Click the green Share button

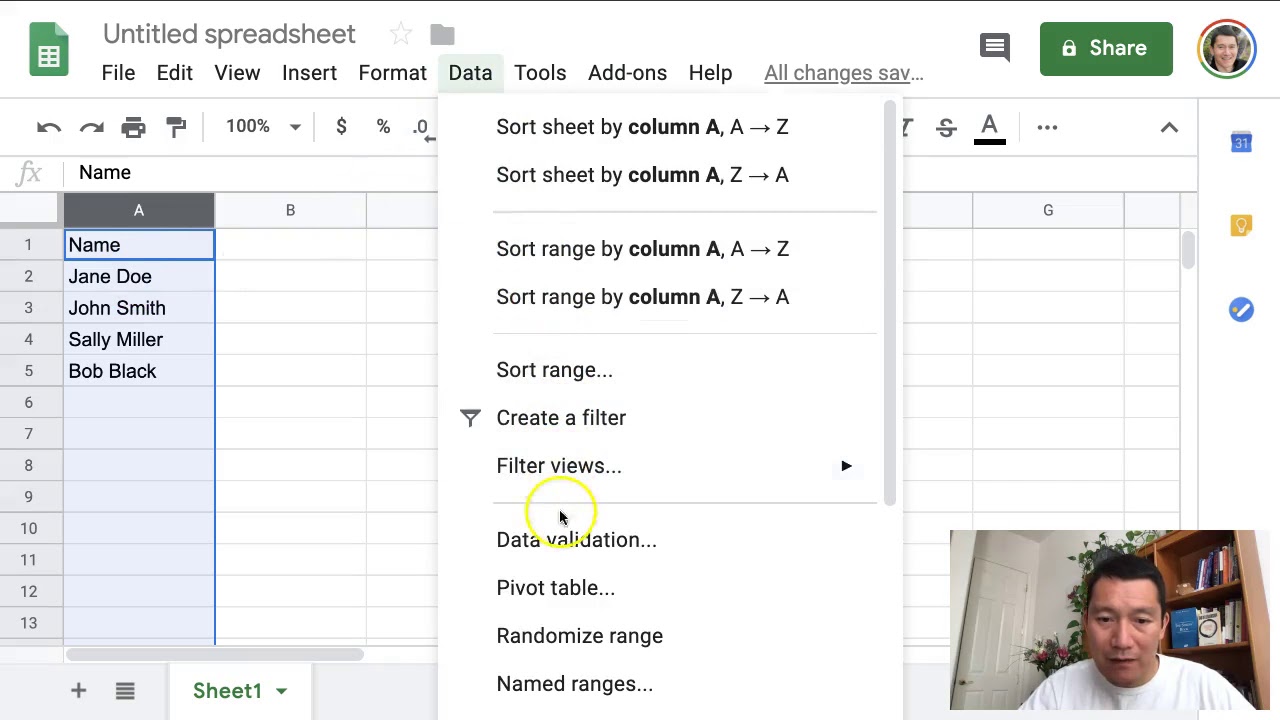pyautogui.click(x=1105, y=48)
